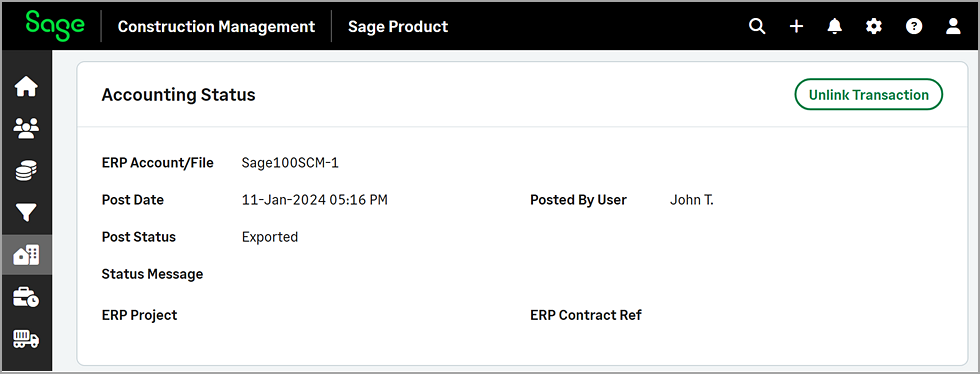Select Construction Management in the header
The width and height of the screenshot is (980, 374).
[216, 27]
